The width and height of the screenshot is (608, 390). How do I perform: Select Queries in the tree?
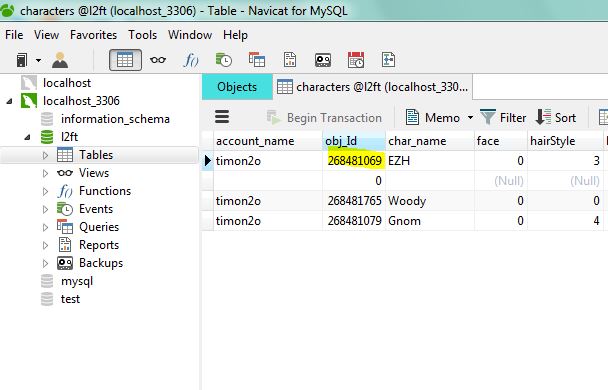click(x=99, y=227)
